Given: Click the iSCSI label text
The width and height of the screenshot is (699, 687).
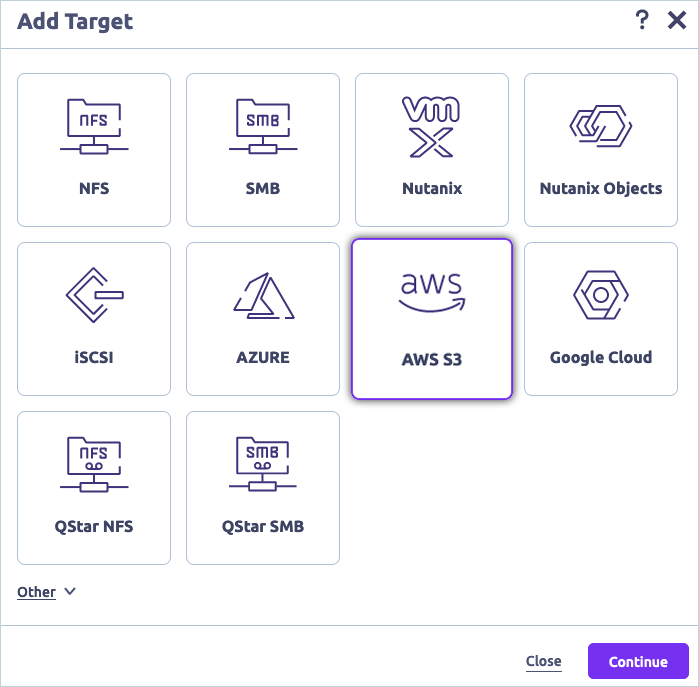Looking at the screenshot, I should click(94, 357).
